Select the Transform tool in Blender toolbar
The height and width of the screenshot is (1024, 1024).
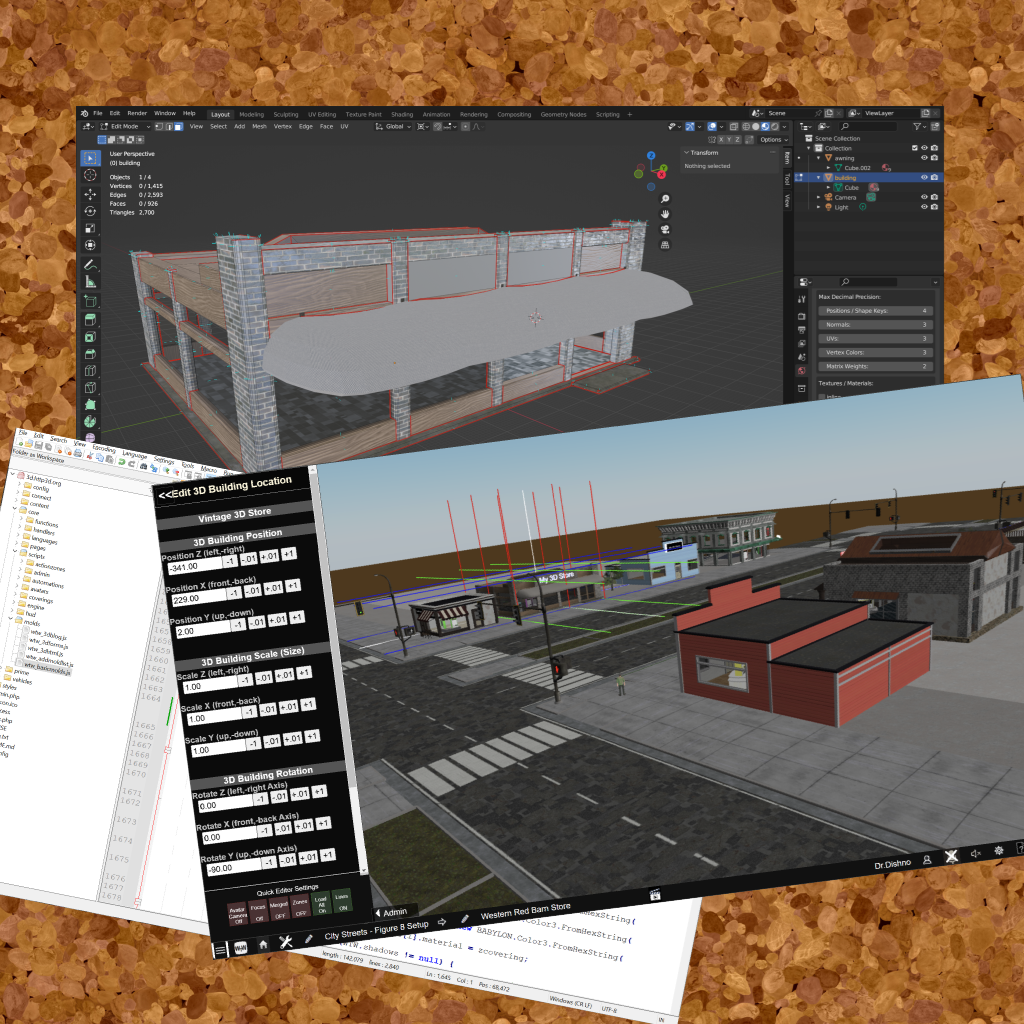[x=91, y=245]
